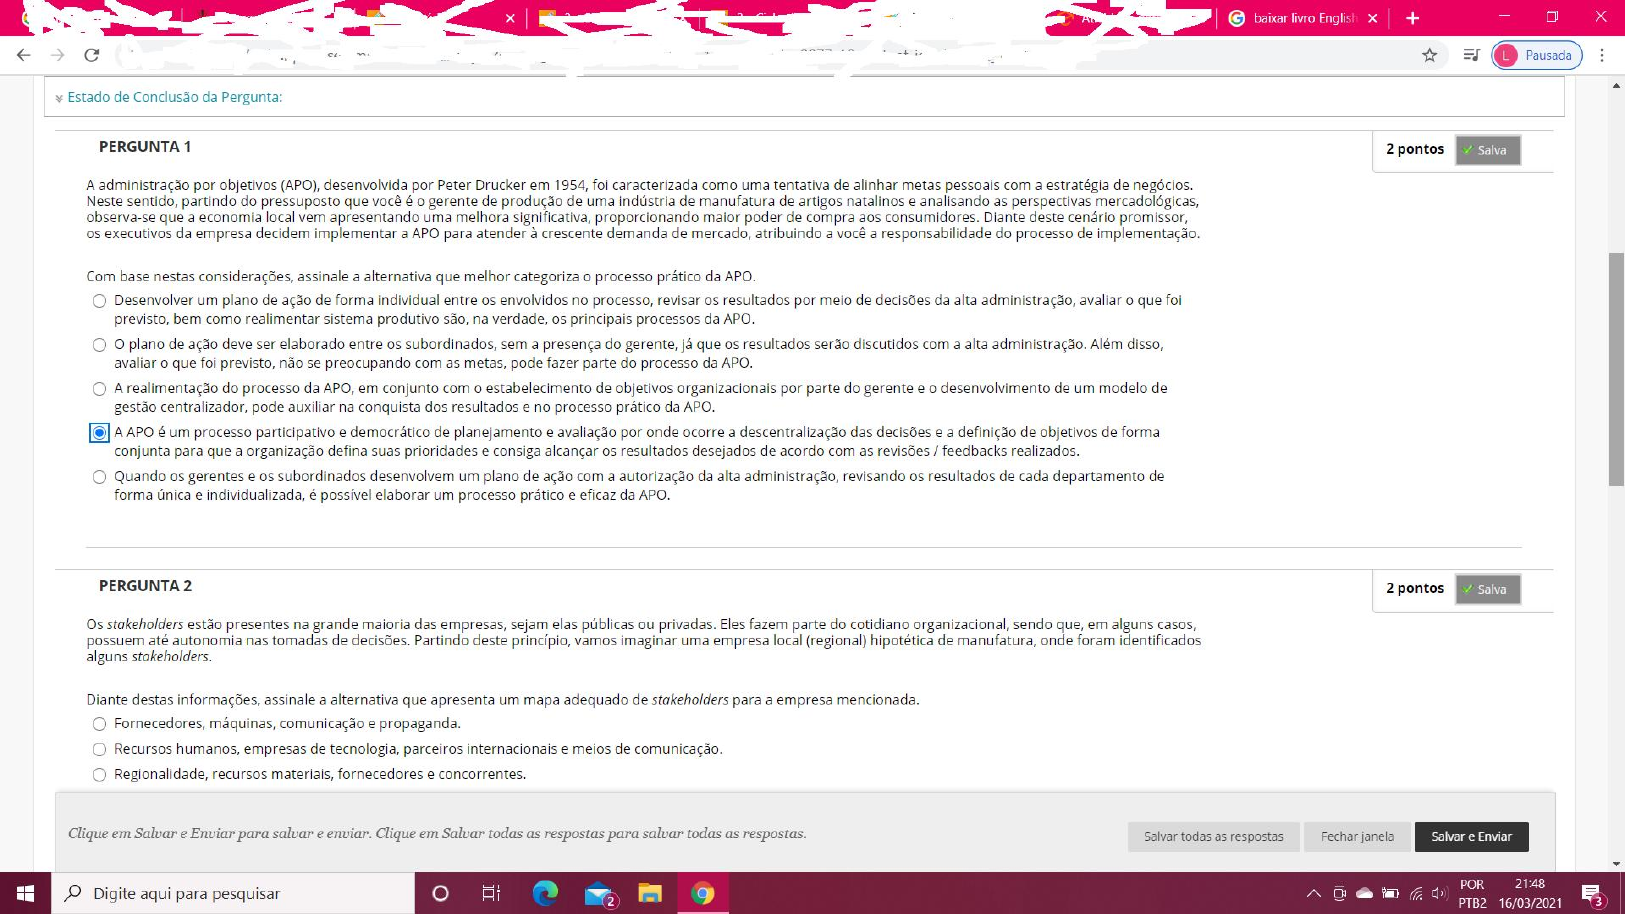Select option starting 'Desenvolver um plano de ação'
This screenshot has width=1625, height=914.
click(99, 301)
